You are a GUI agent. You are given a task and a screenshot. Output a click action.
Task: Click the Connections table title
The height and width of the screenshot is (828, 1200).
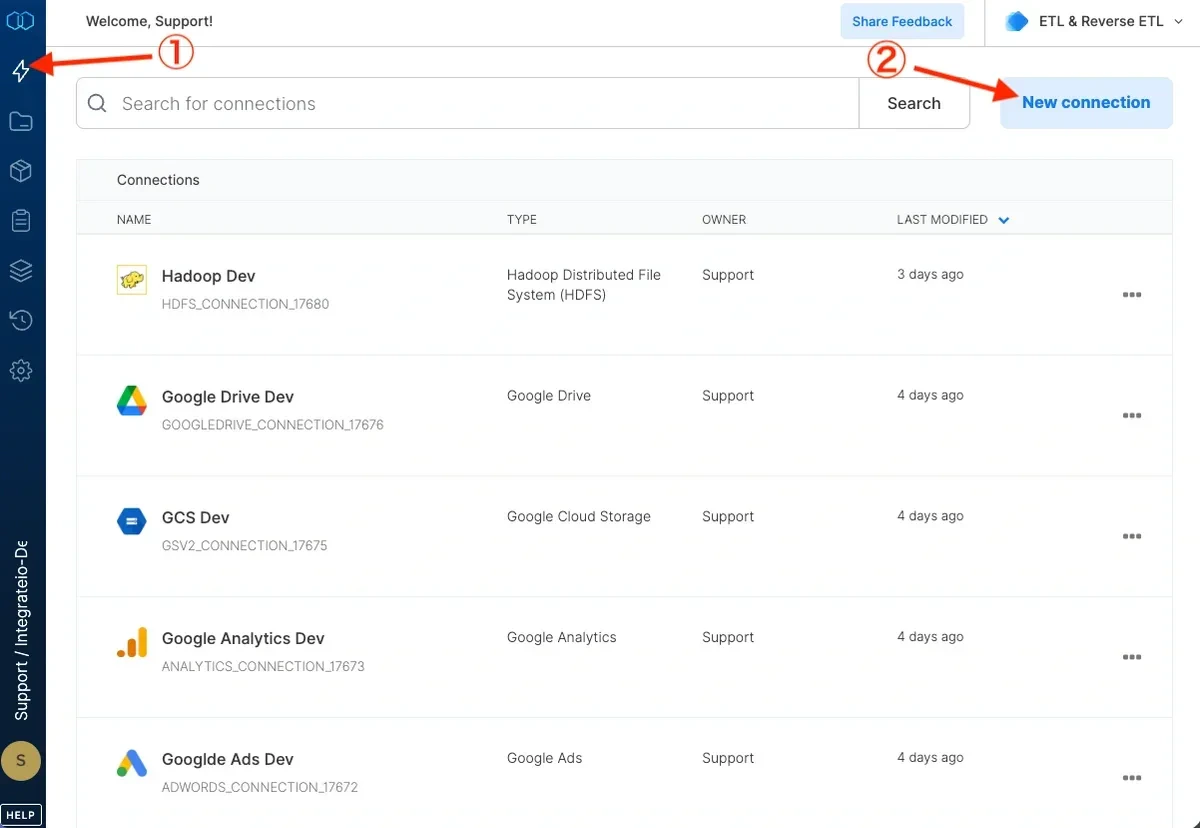pos(158,180)
